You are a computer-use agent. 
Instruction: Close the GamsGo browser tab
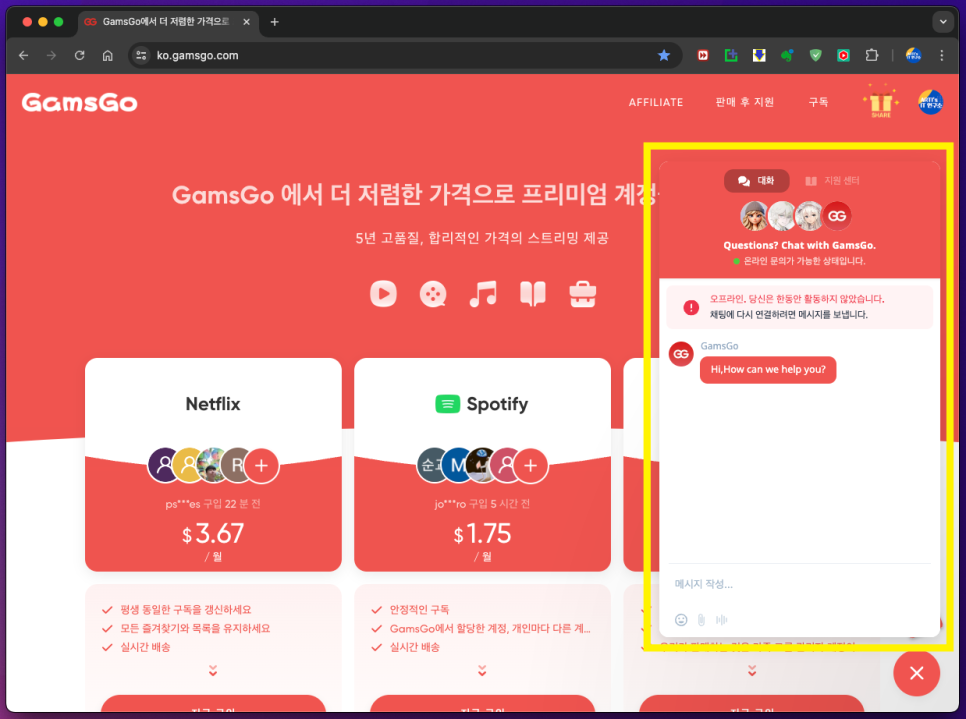tap(246, 22)
